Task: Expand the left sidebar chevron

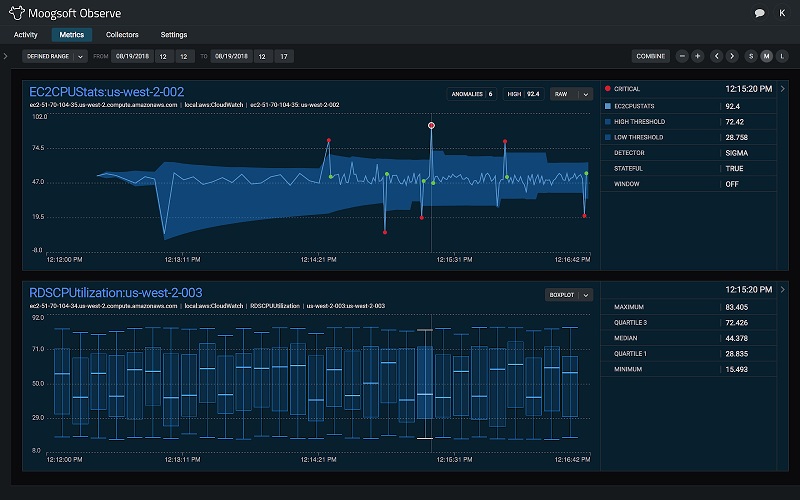Action: point(6,56)
